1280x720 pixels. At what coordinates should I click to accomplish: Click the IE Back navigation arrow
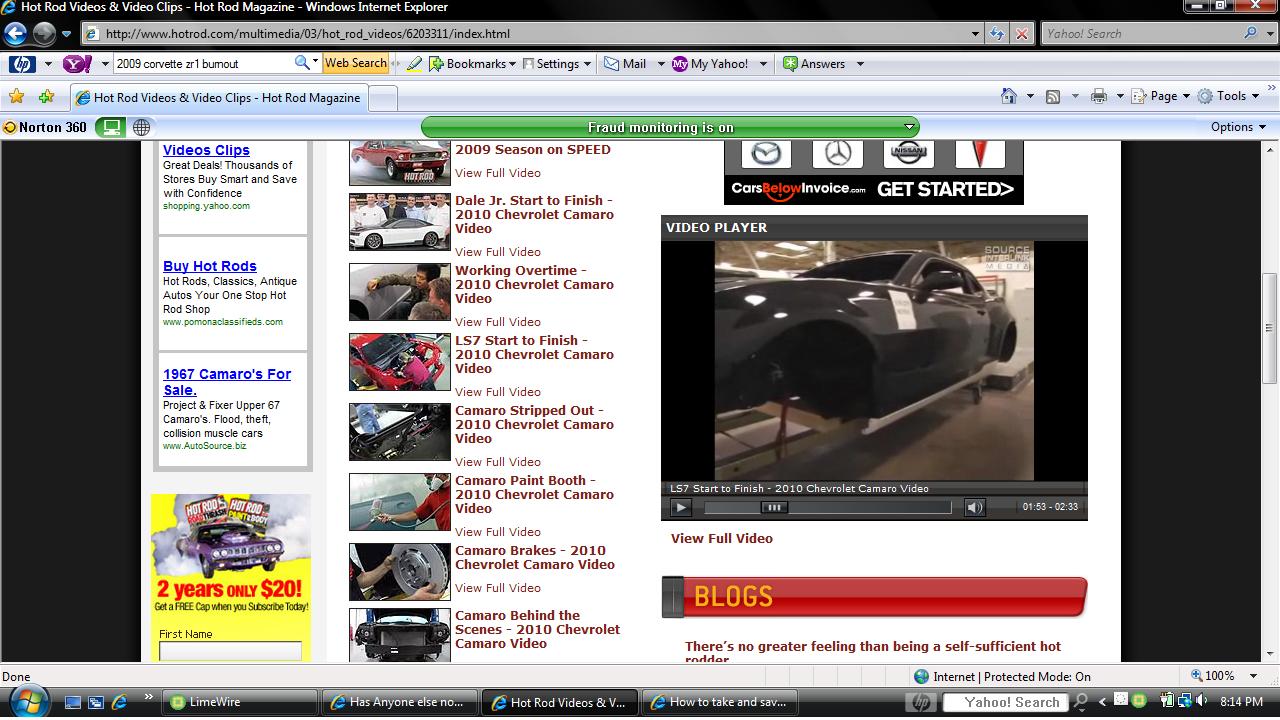point(15,34)
